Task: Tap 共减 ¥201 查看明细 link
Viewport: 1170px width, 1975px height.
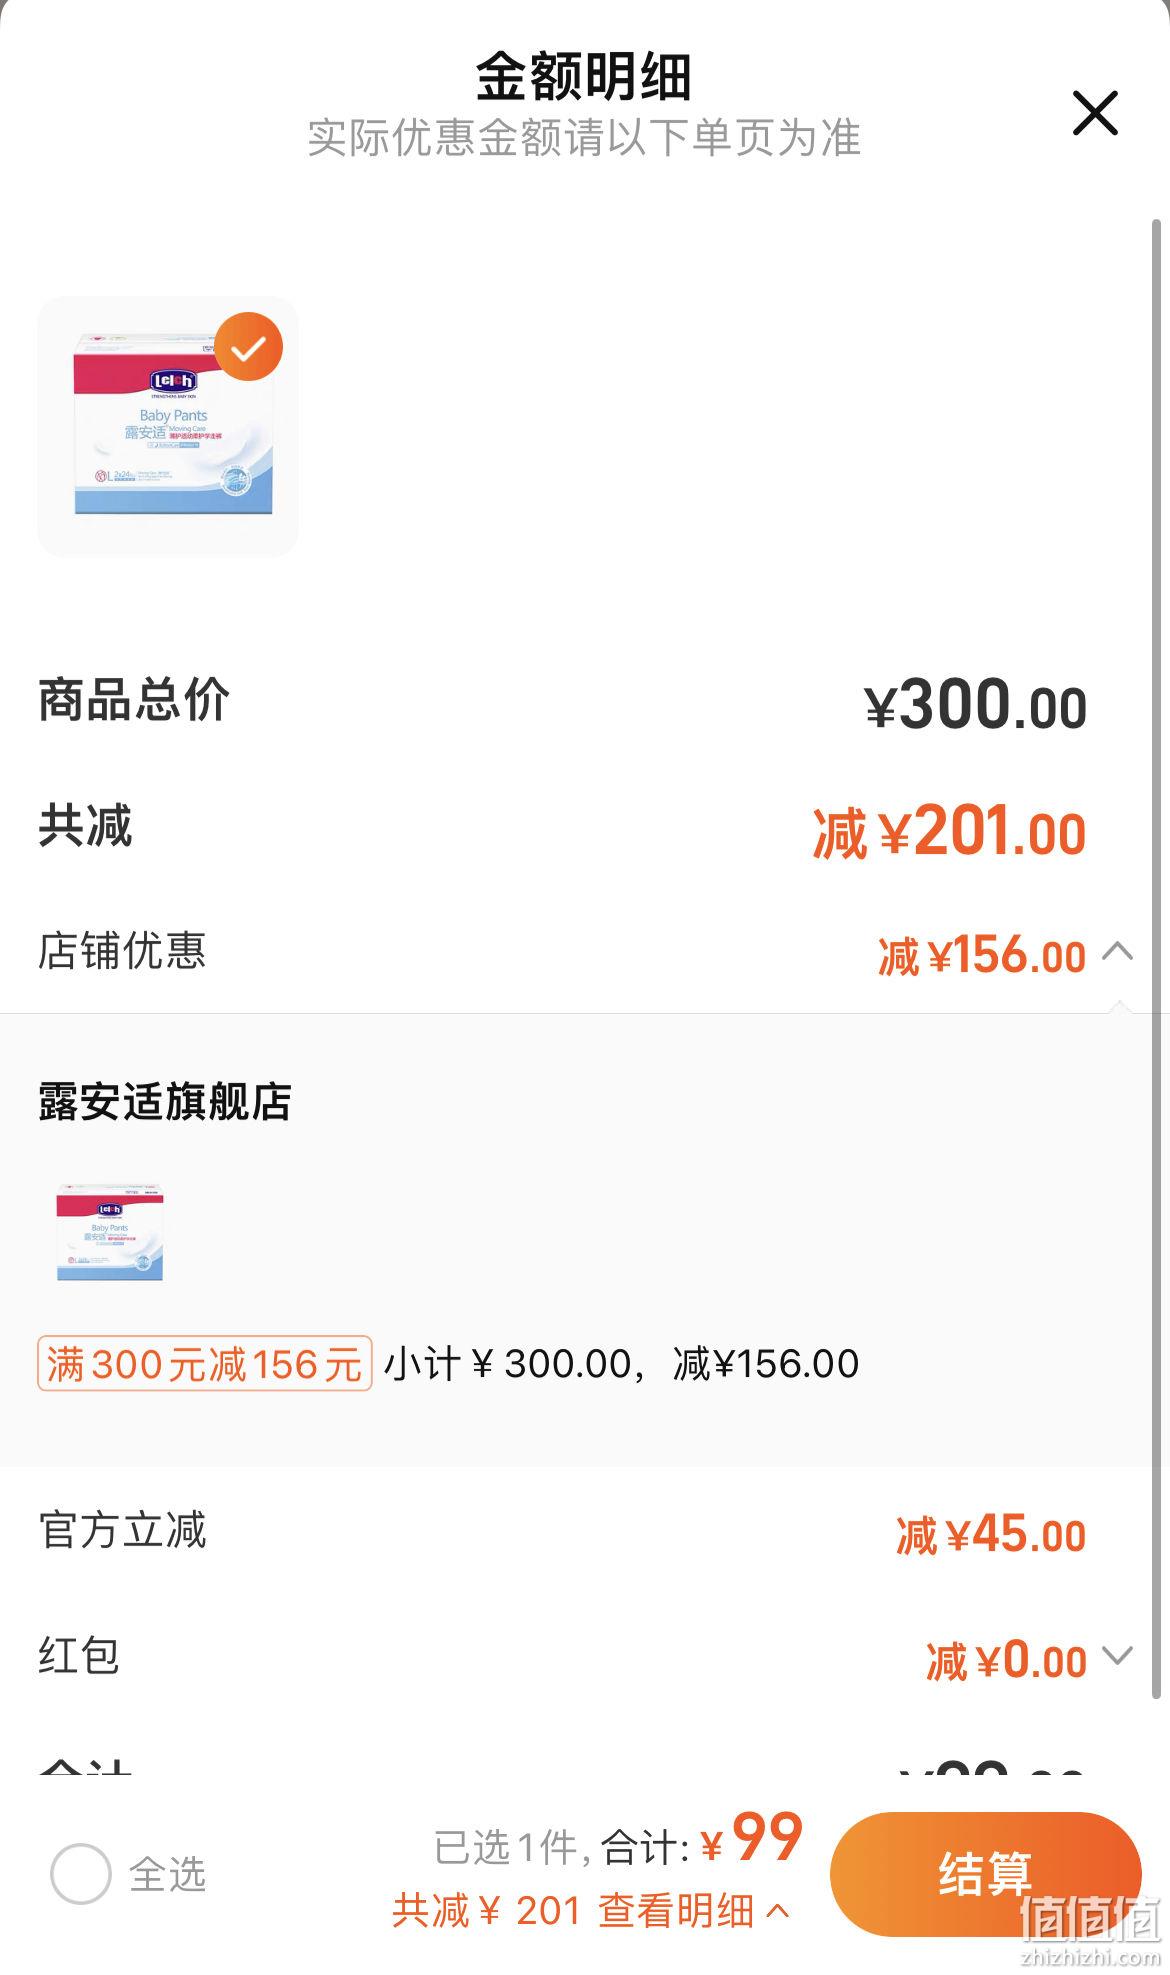Action: click(x=590, y=1911)
